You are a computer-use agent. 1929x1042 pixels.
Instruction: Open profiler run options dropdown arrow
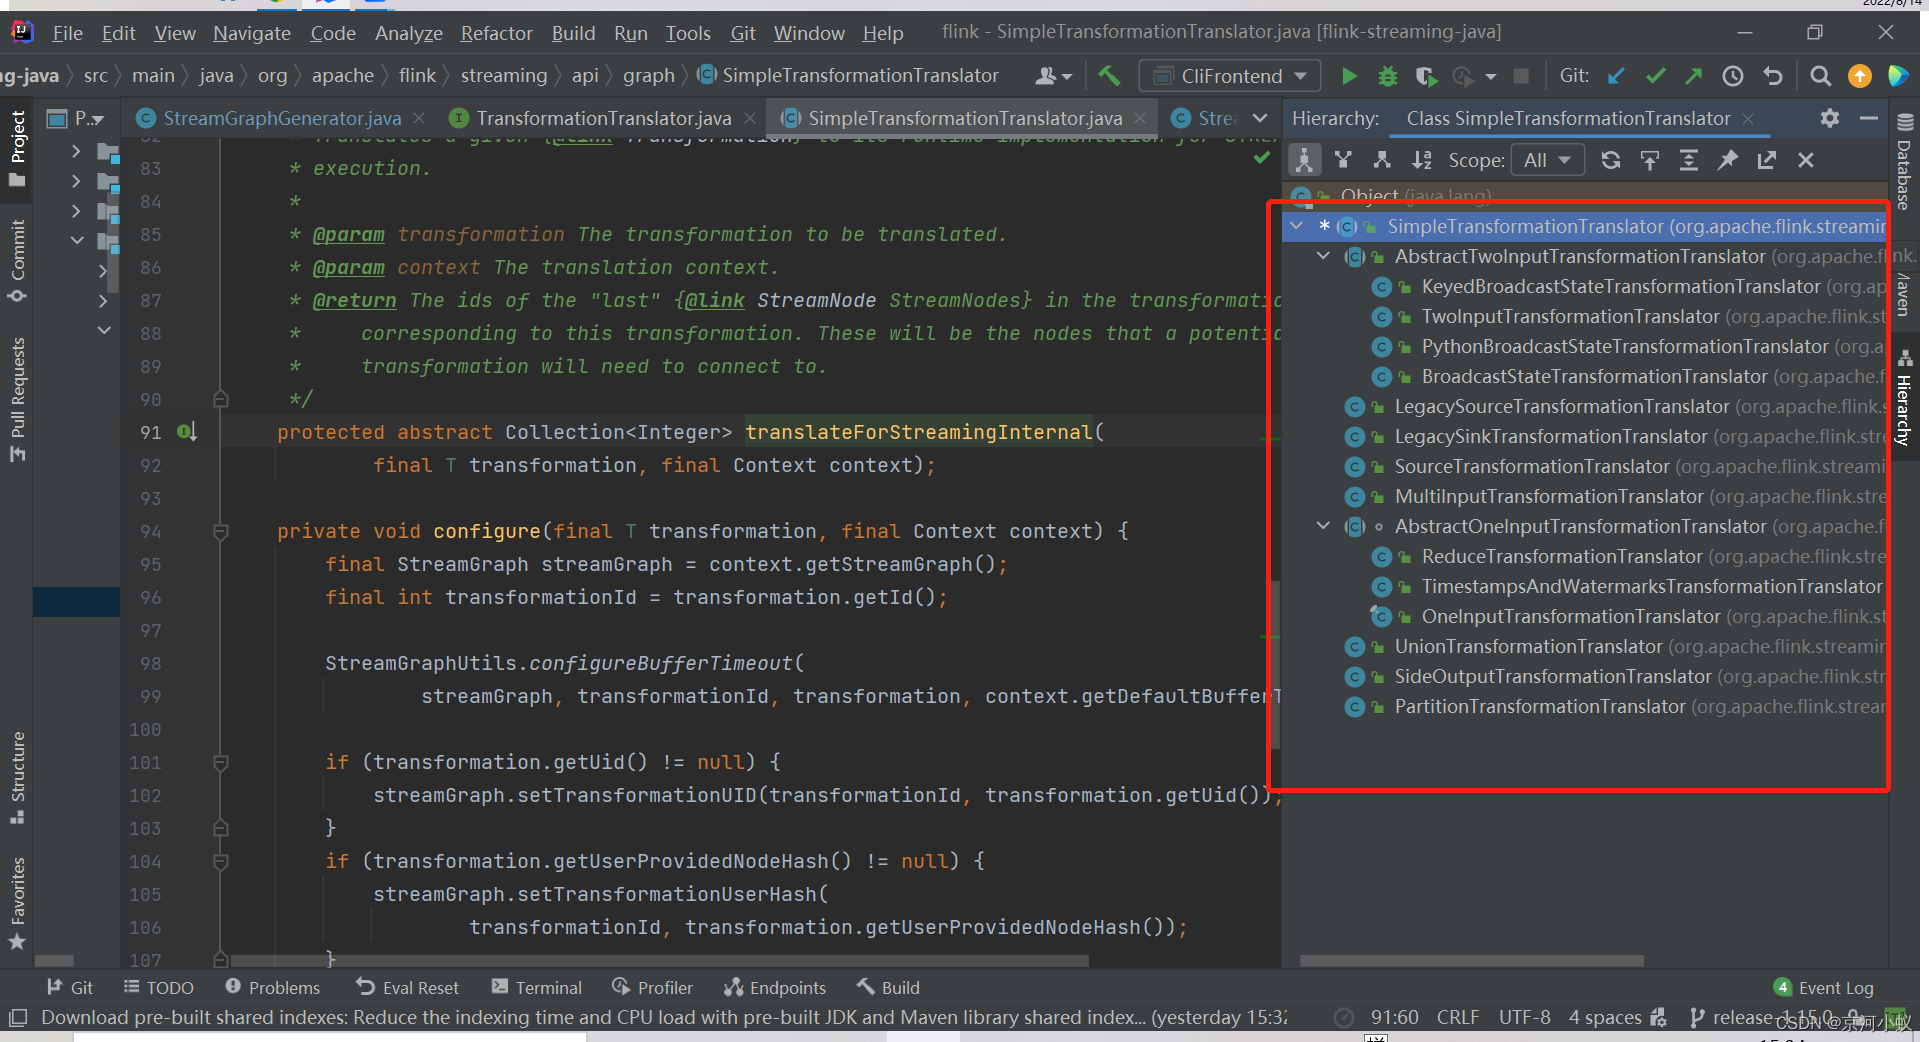[x=1490, y=76]
